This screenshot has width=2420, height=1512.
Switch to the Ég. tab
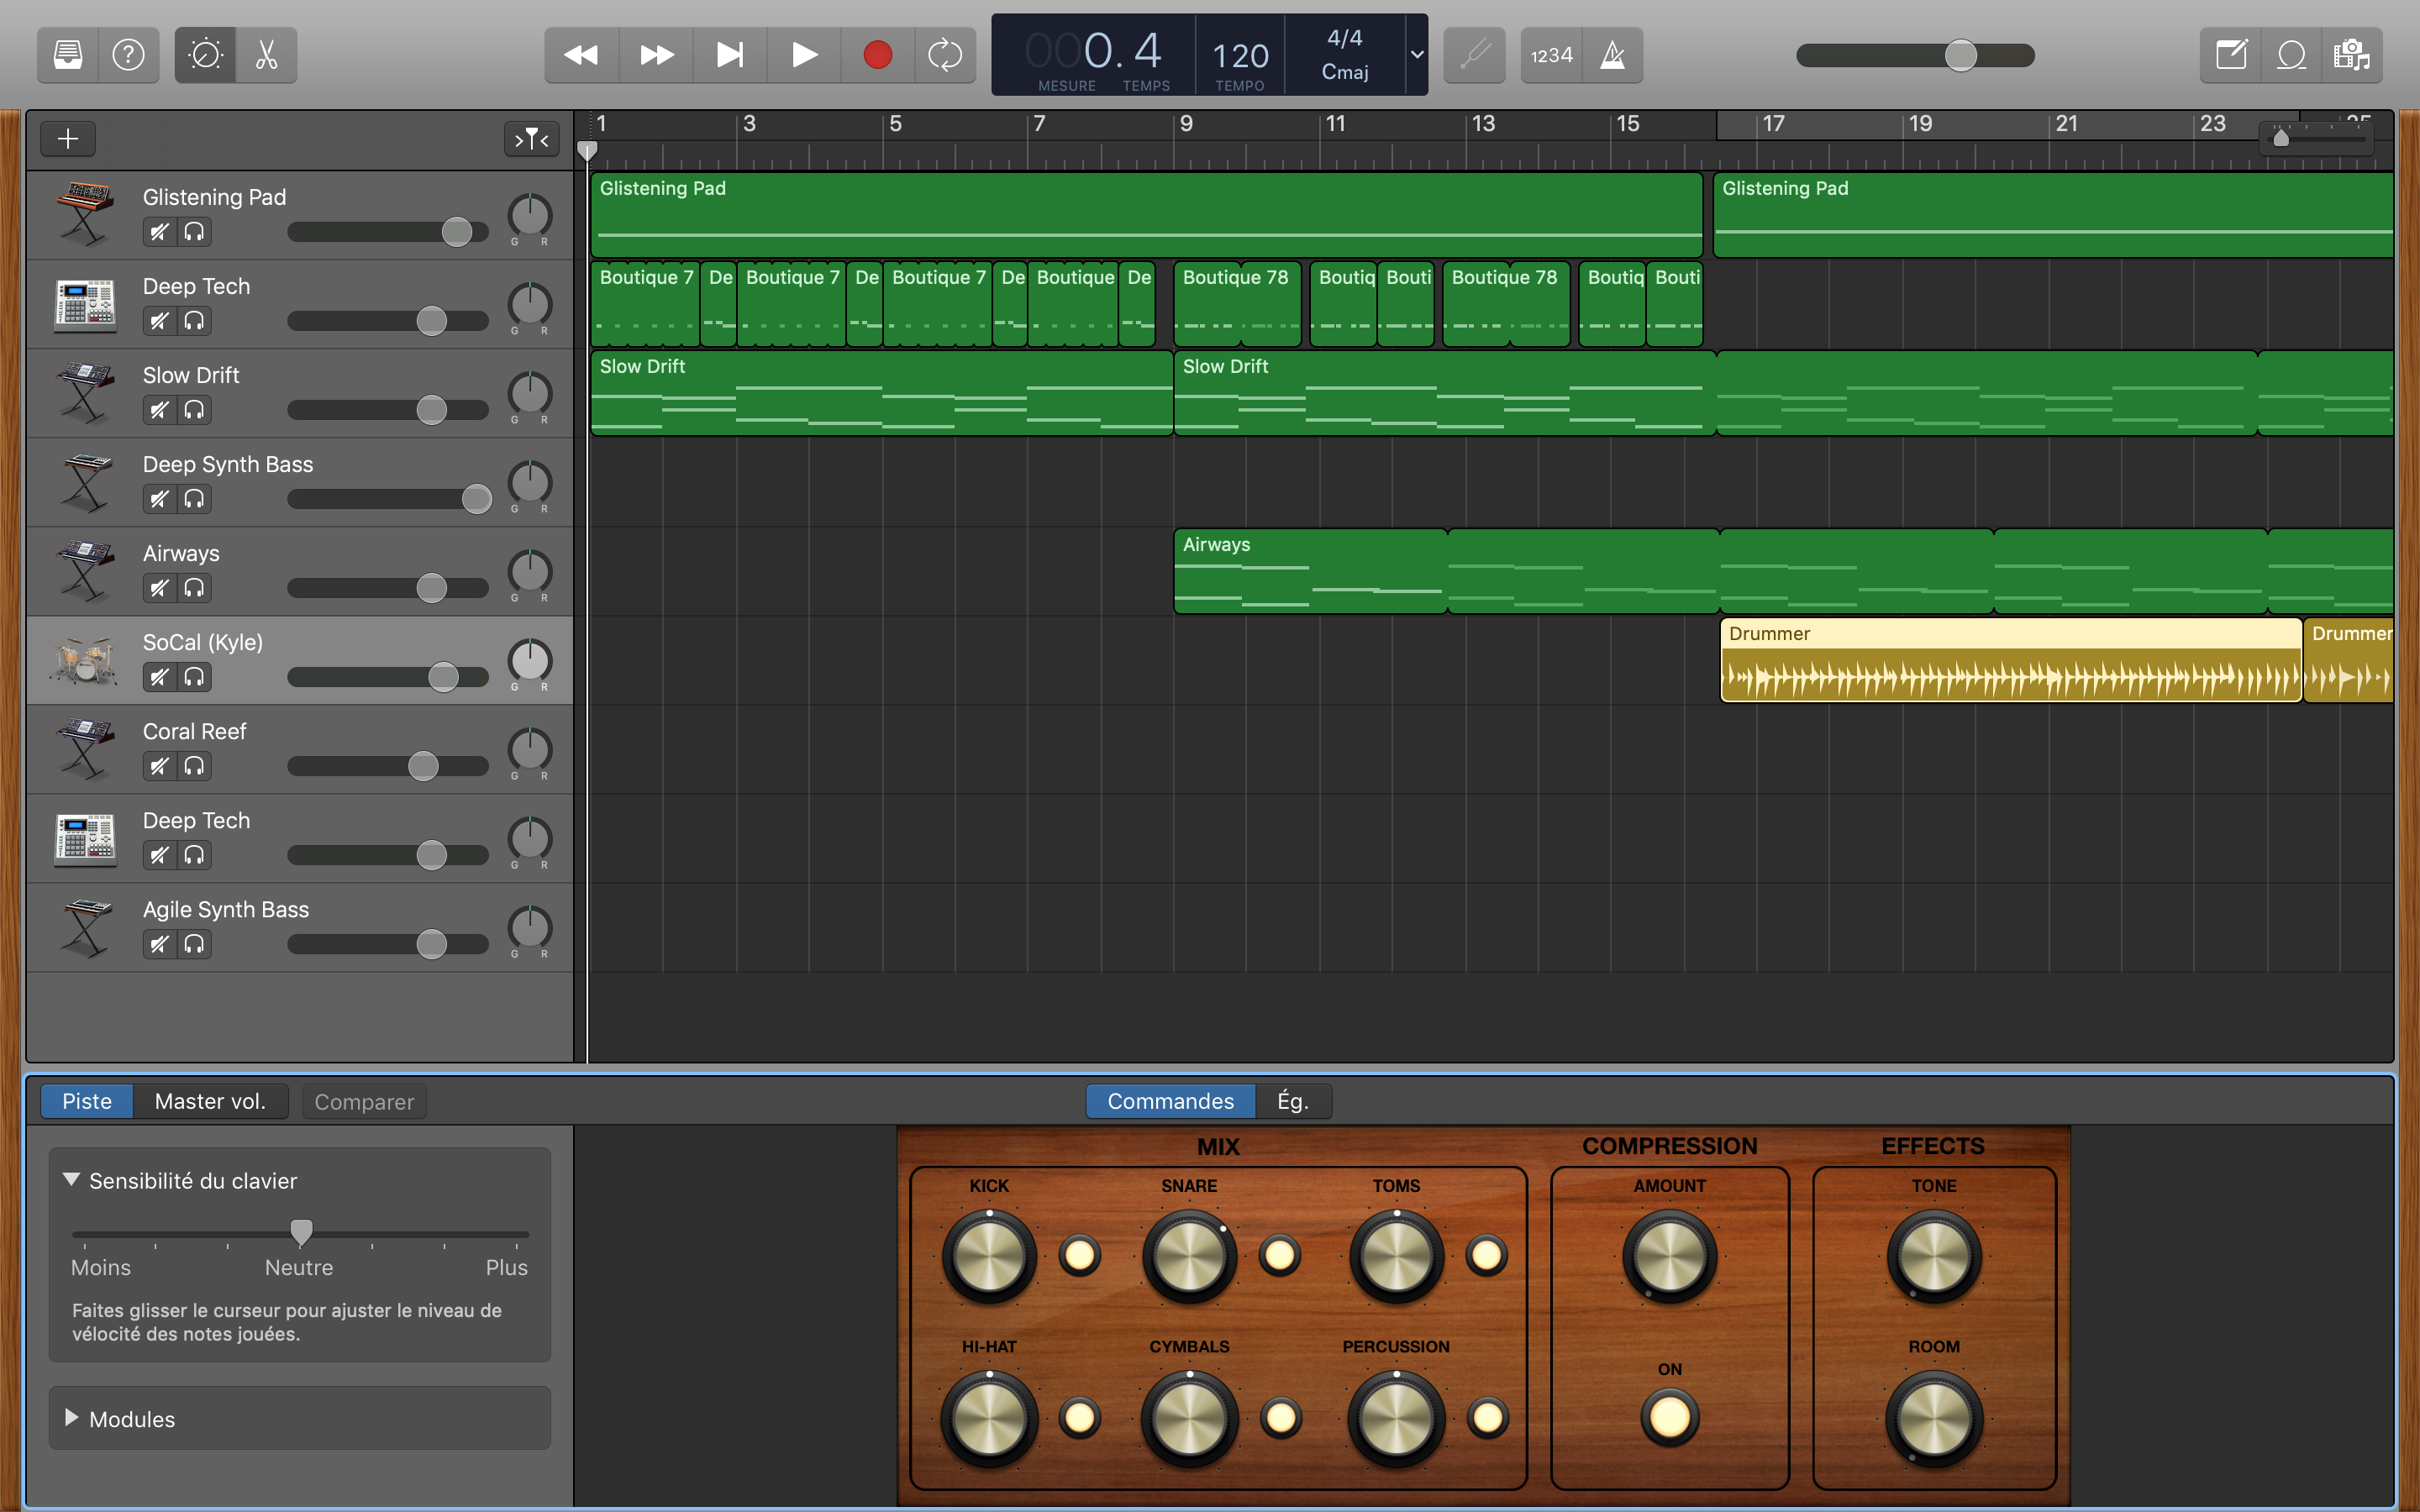click(x=1293, y=1101)
